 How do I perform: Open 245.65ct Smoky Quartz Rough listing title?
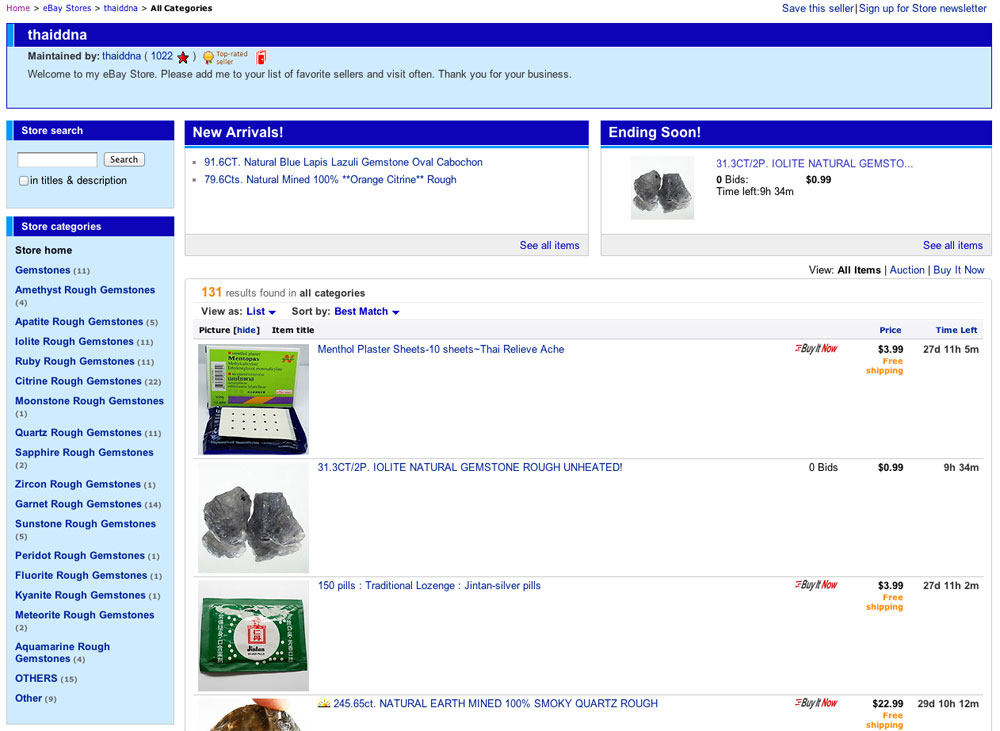click(496, 703)
